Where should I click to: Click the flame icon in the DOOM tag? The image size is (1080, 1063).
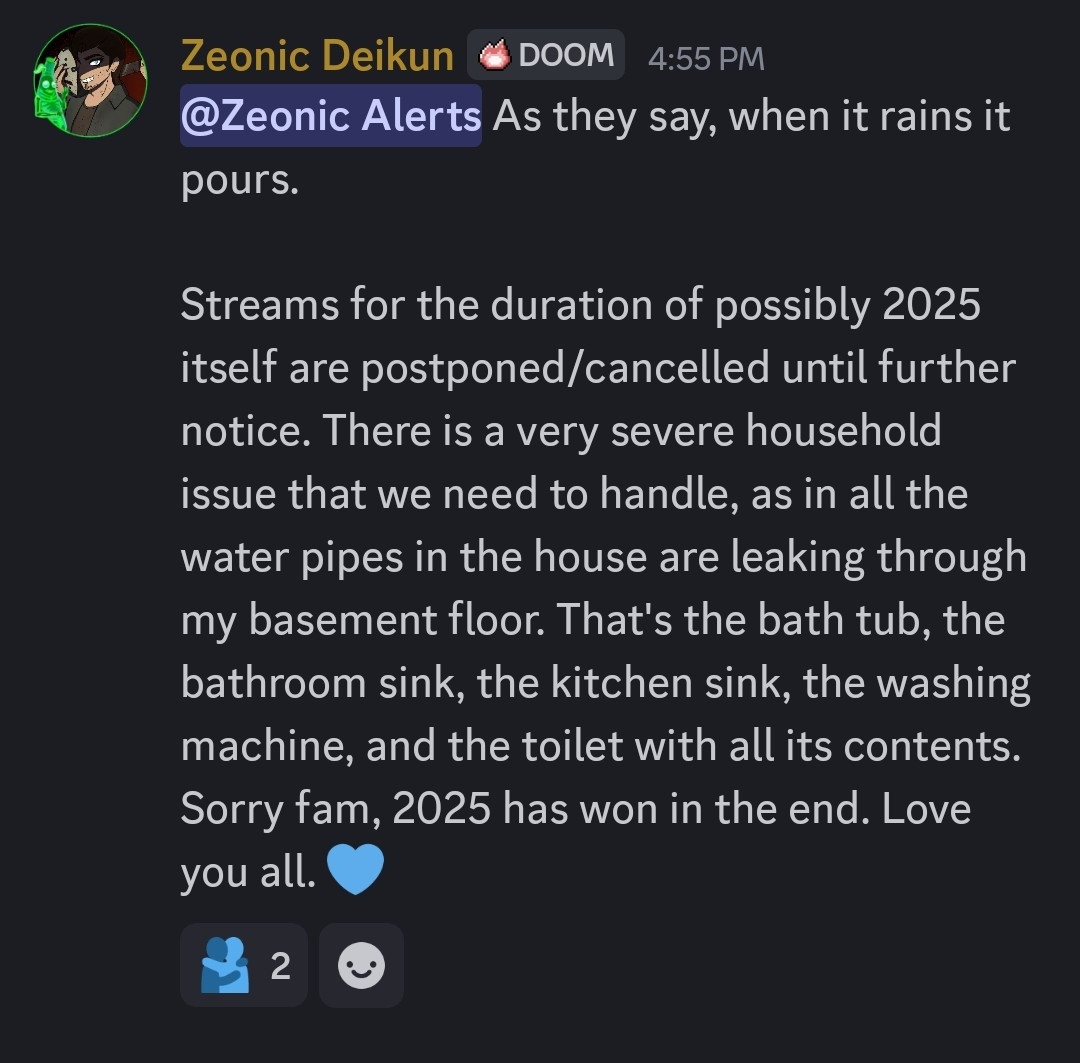[x=495, y=56]
